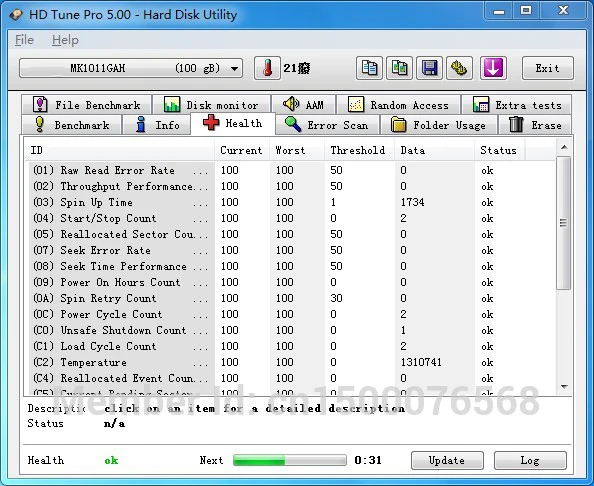Select the Health tab
Image resolution: width=594 pixels, height=486 pixels.
click(233, 123)
